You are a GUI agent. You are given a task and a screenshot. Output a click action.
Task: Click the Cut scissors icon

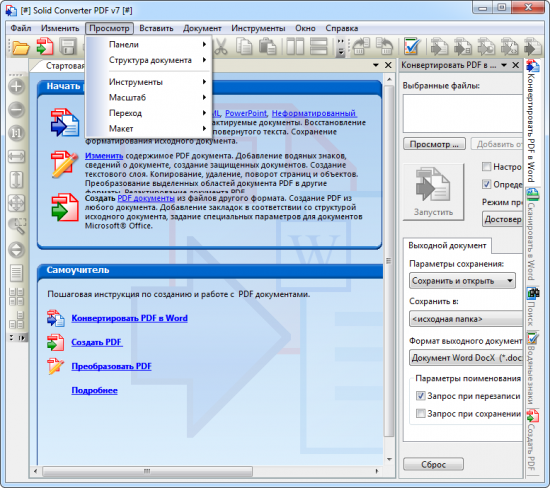[x=221, y=47]
